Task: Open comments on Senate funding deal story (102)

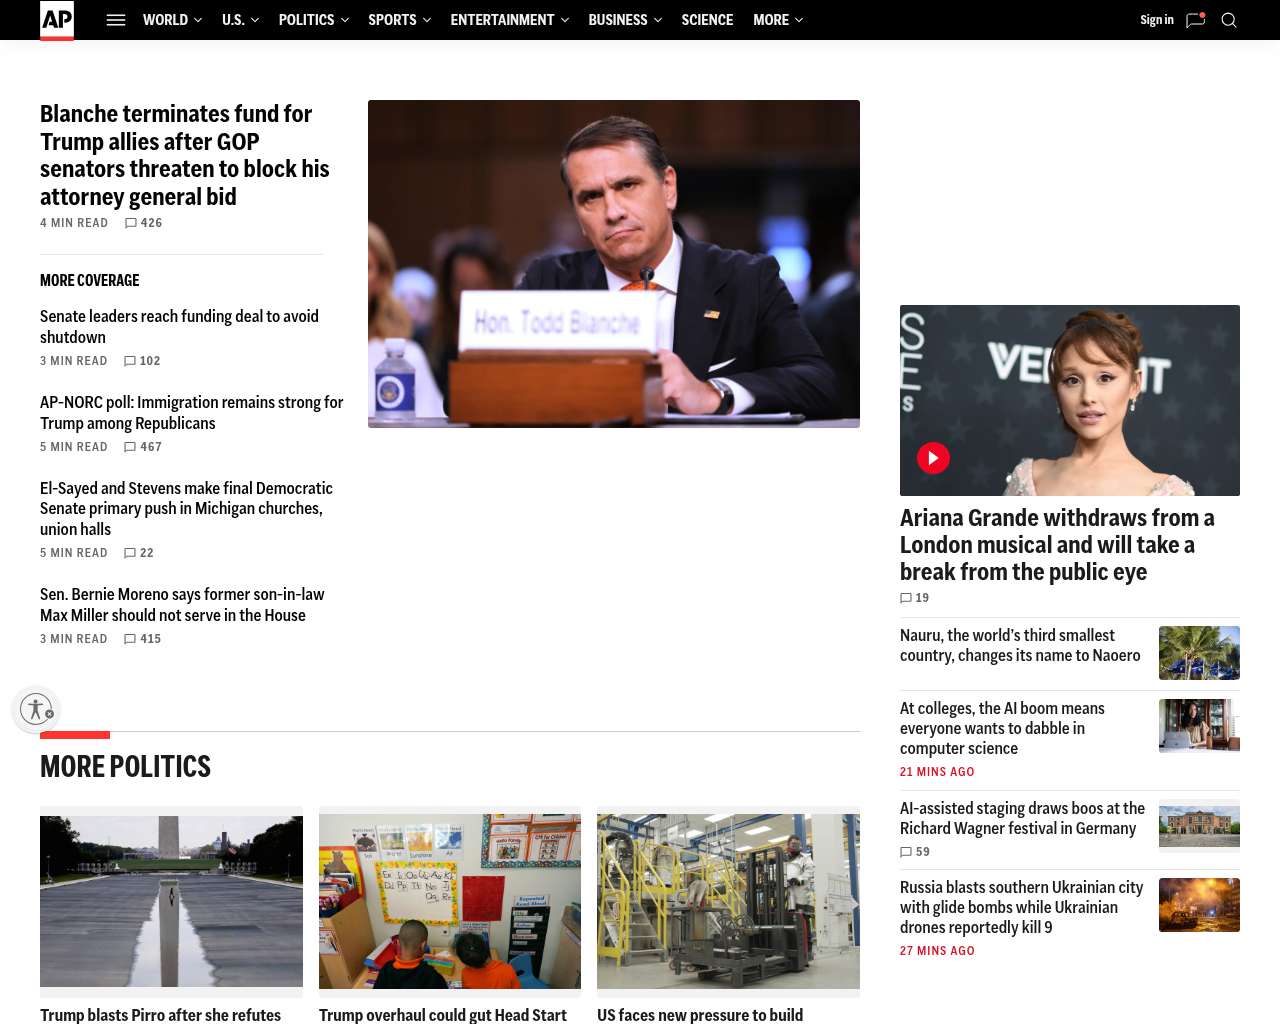Action: click(x=142, y=361)
